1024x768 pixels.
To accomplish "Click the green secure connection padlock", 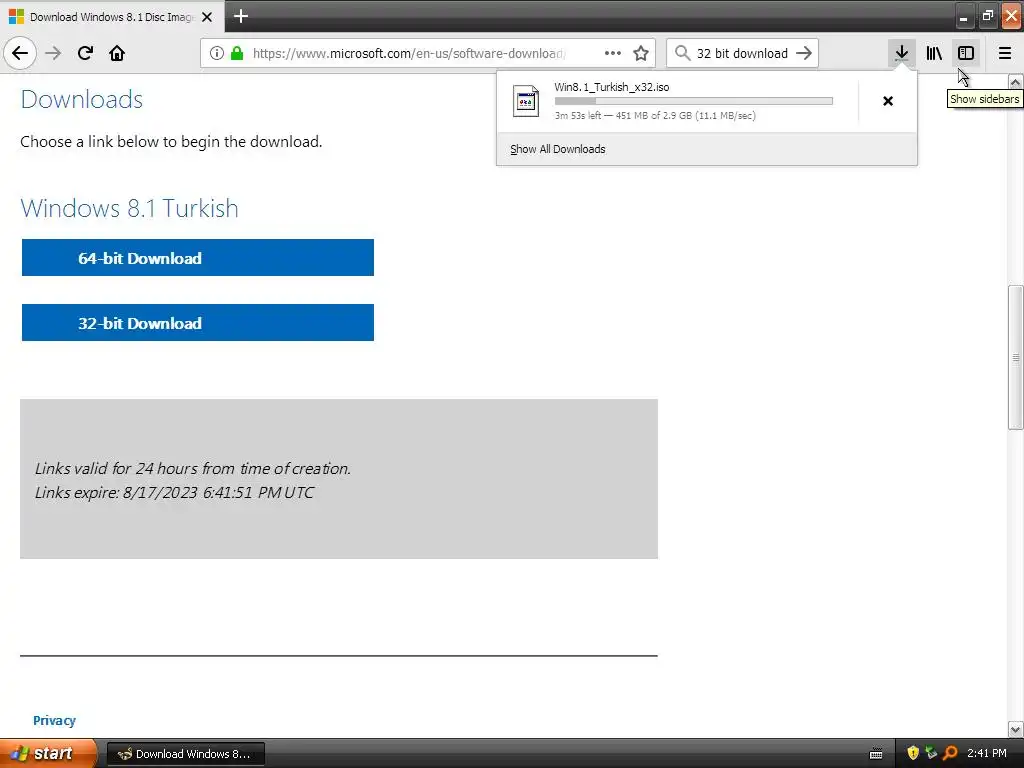I will (237, 53).
